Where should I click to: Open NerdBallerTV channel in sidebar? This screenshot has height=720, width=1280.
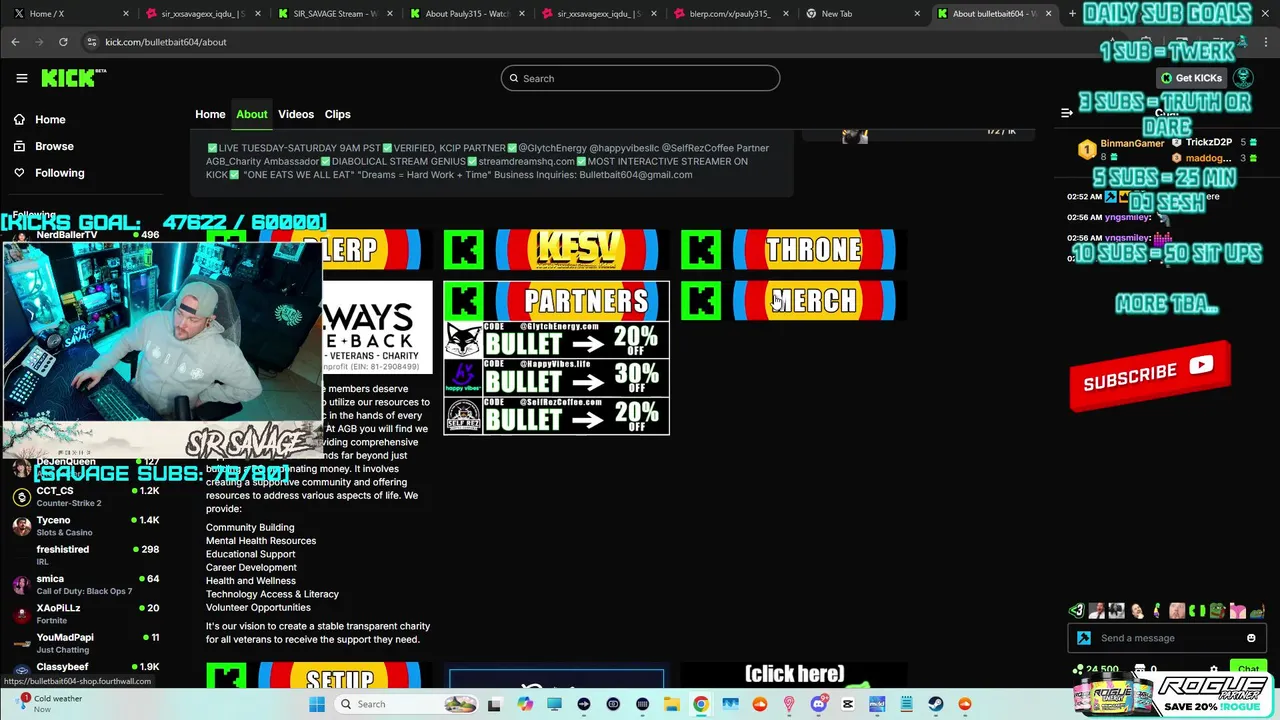(86, 235)
